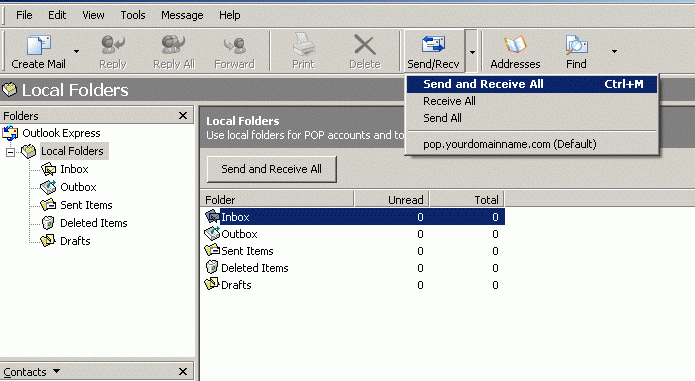Open the Find dropdown arrow
Viewport: 695px width, 381px height.
click(x=614, y=51)
